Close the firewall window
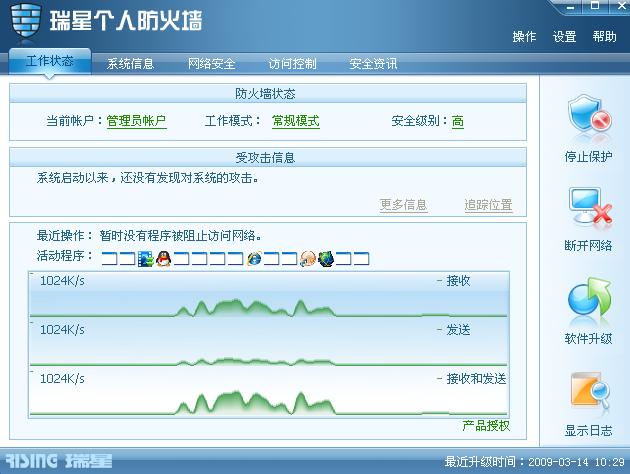This screenshot has width=630, height=474. point(621,6)
